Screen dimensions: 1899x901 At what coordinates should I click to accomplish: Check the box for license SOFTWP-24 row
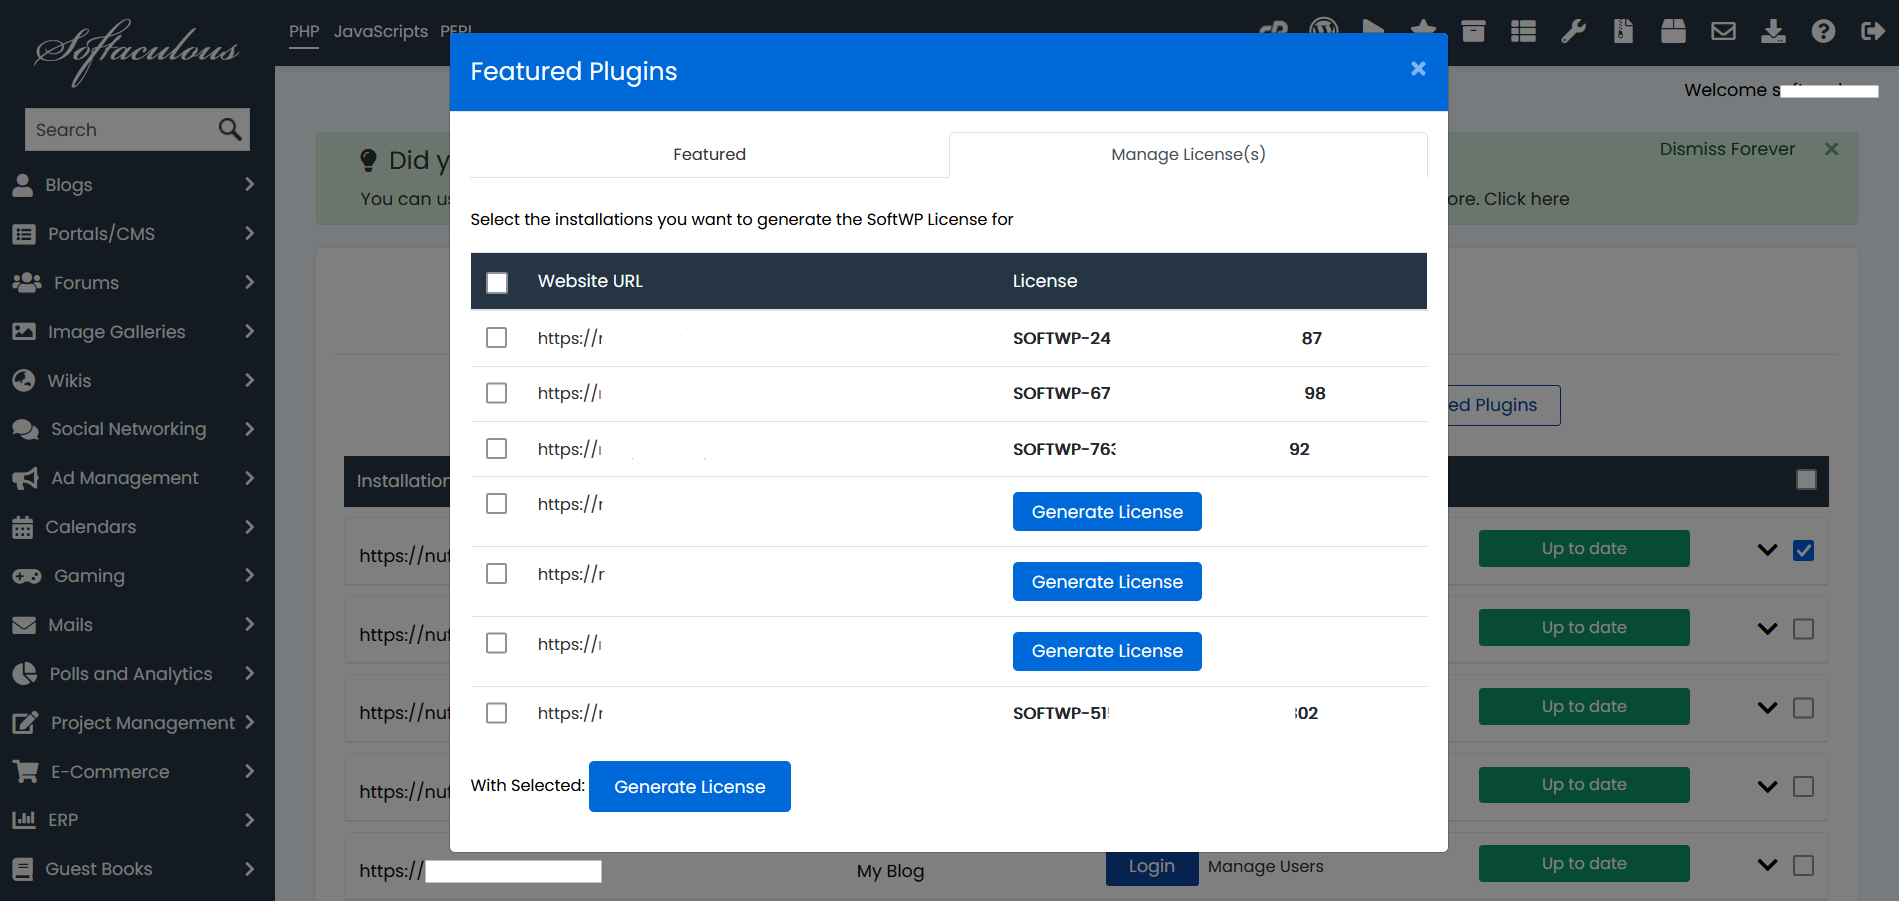(x=497, y=338)
